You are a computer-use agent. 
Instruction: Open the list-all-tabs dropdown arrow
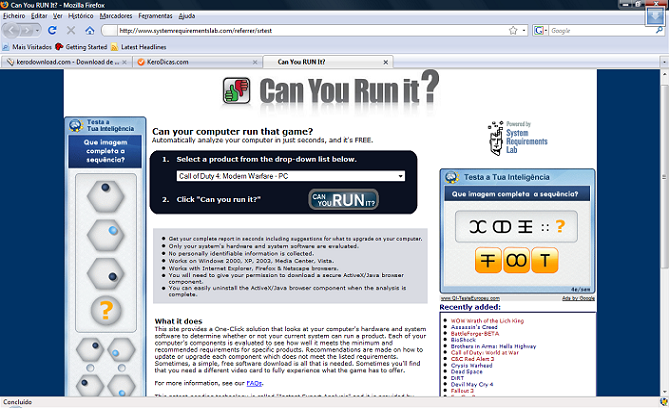coord(664,62)
